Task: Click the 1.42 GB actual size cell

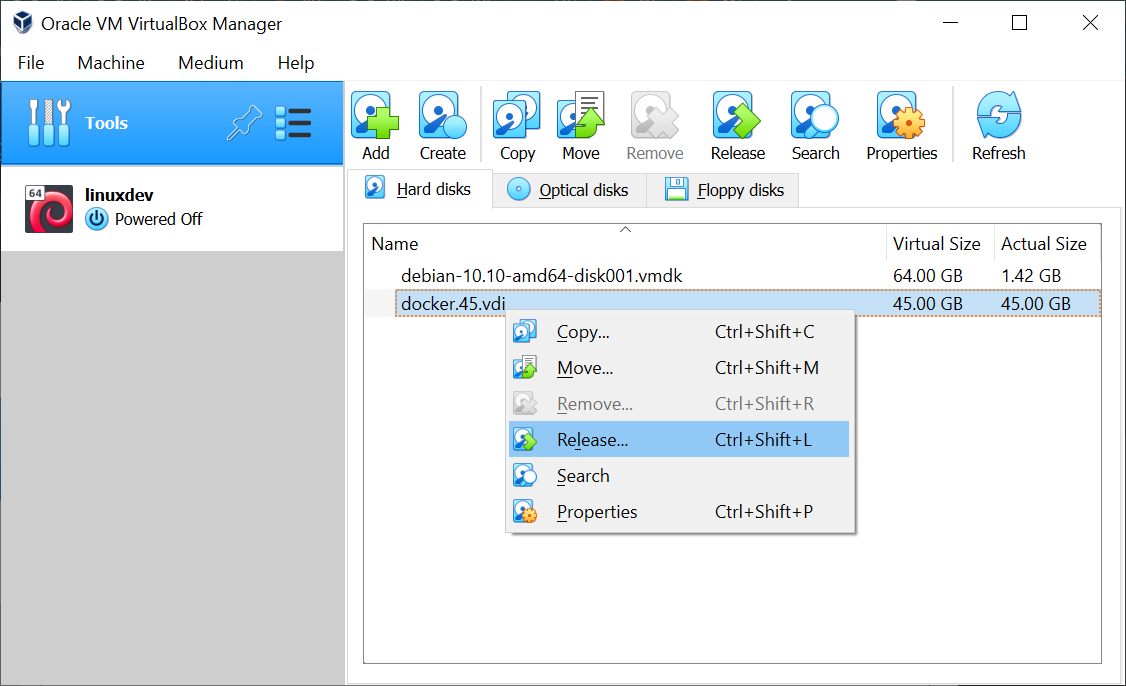Action: [1030, 276]
